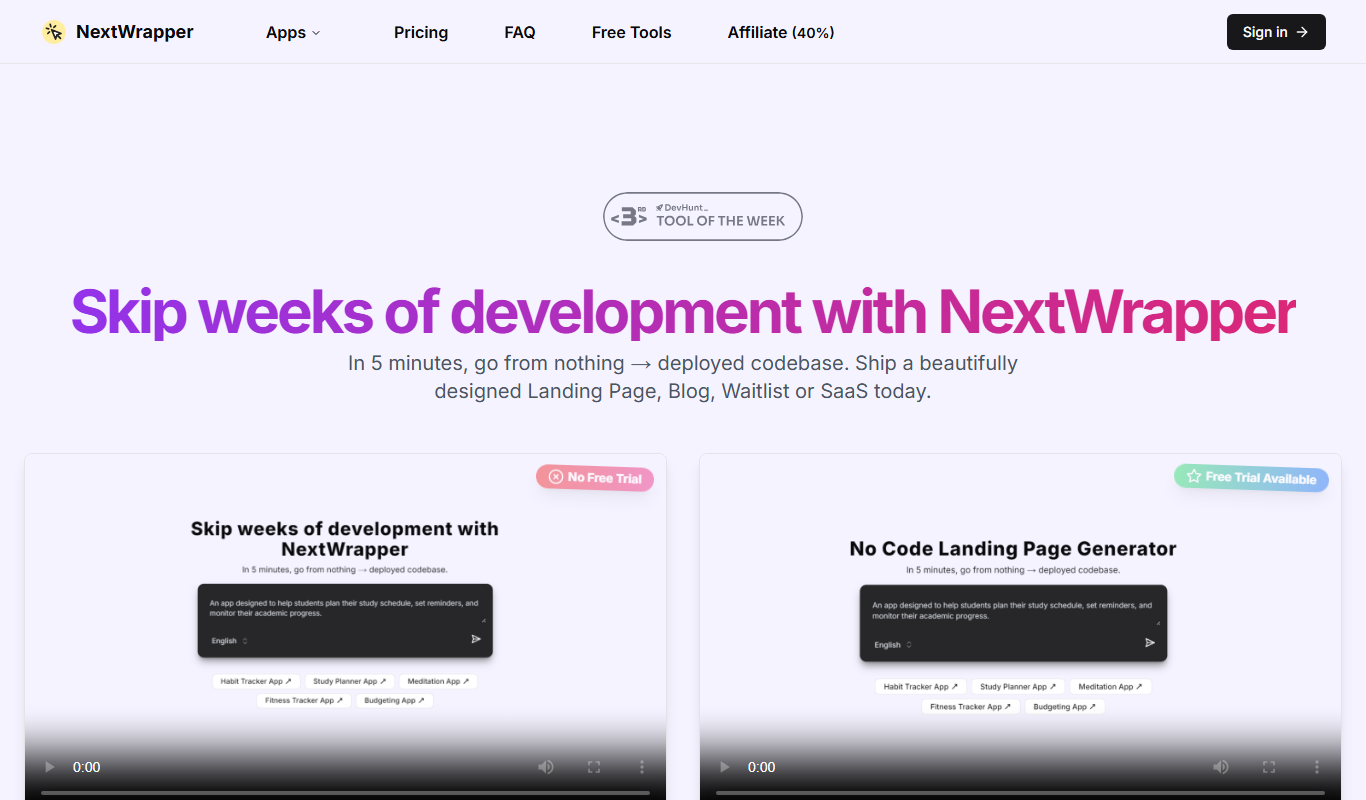Open English language selector in right video
1366x800 pixels.
[x=893, y=645]
